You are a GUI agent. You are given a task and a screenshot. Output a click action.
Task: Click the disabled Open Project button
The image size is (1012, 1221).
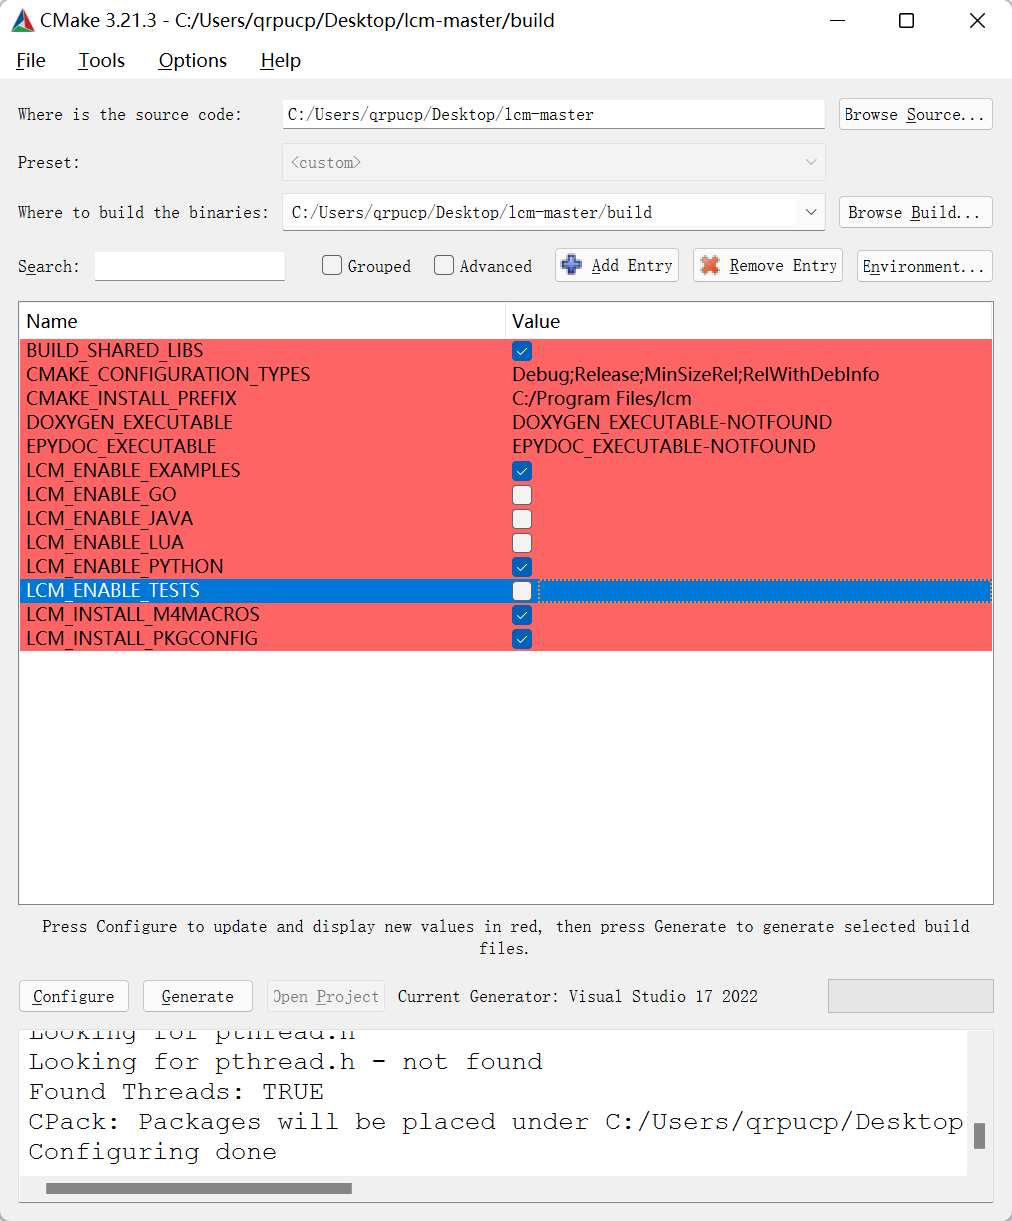point(326,996)
